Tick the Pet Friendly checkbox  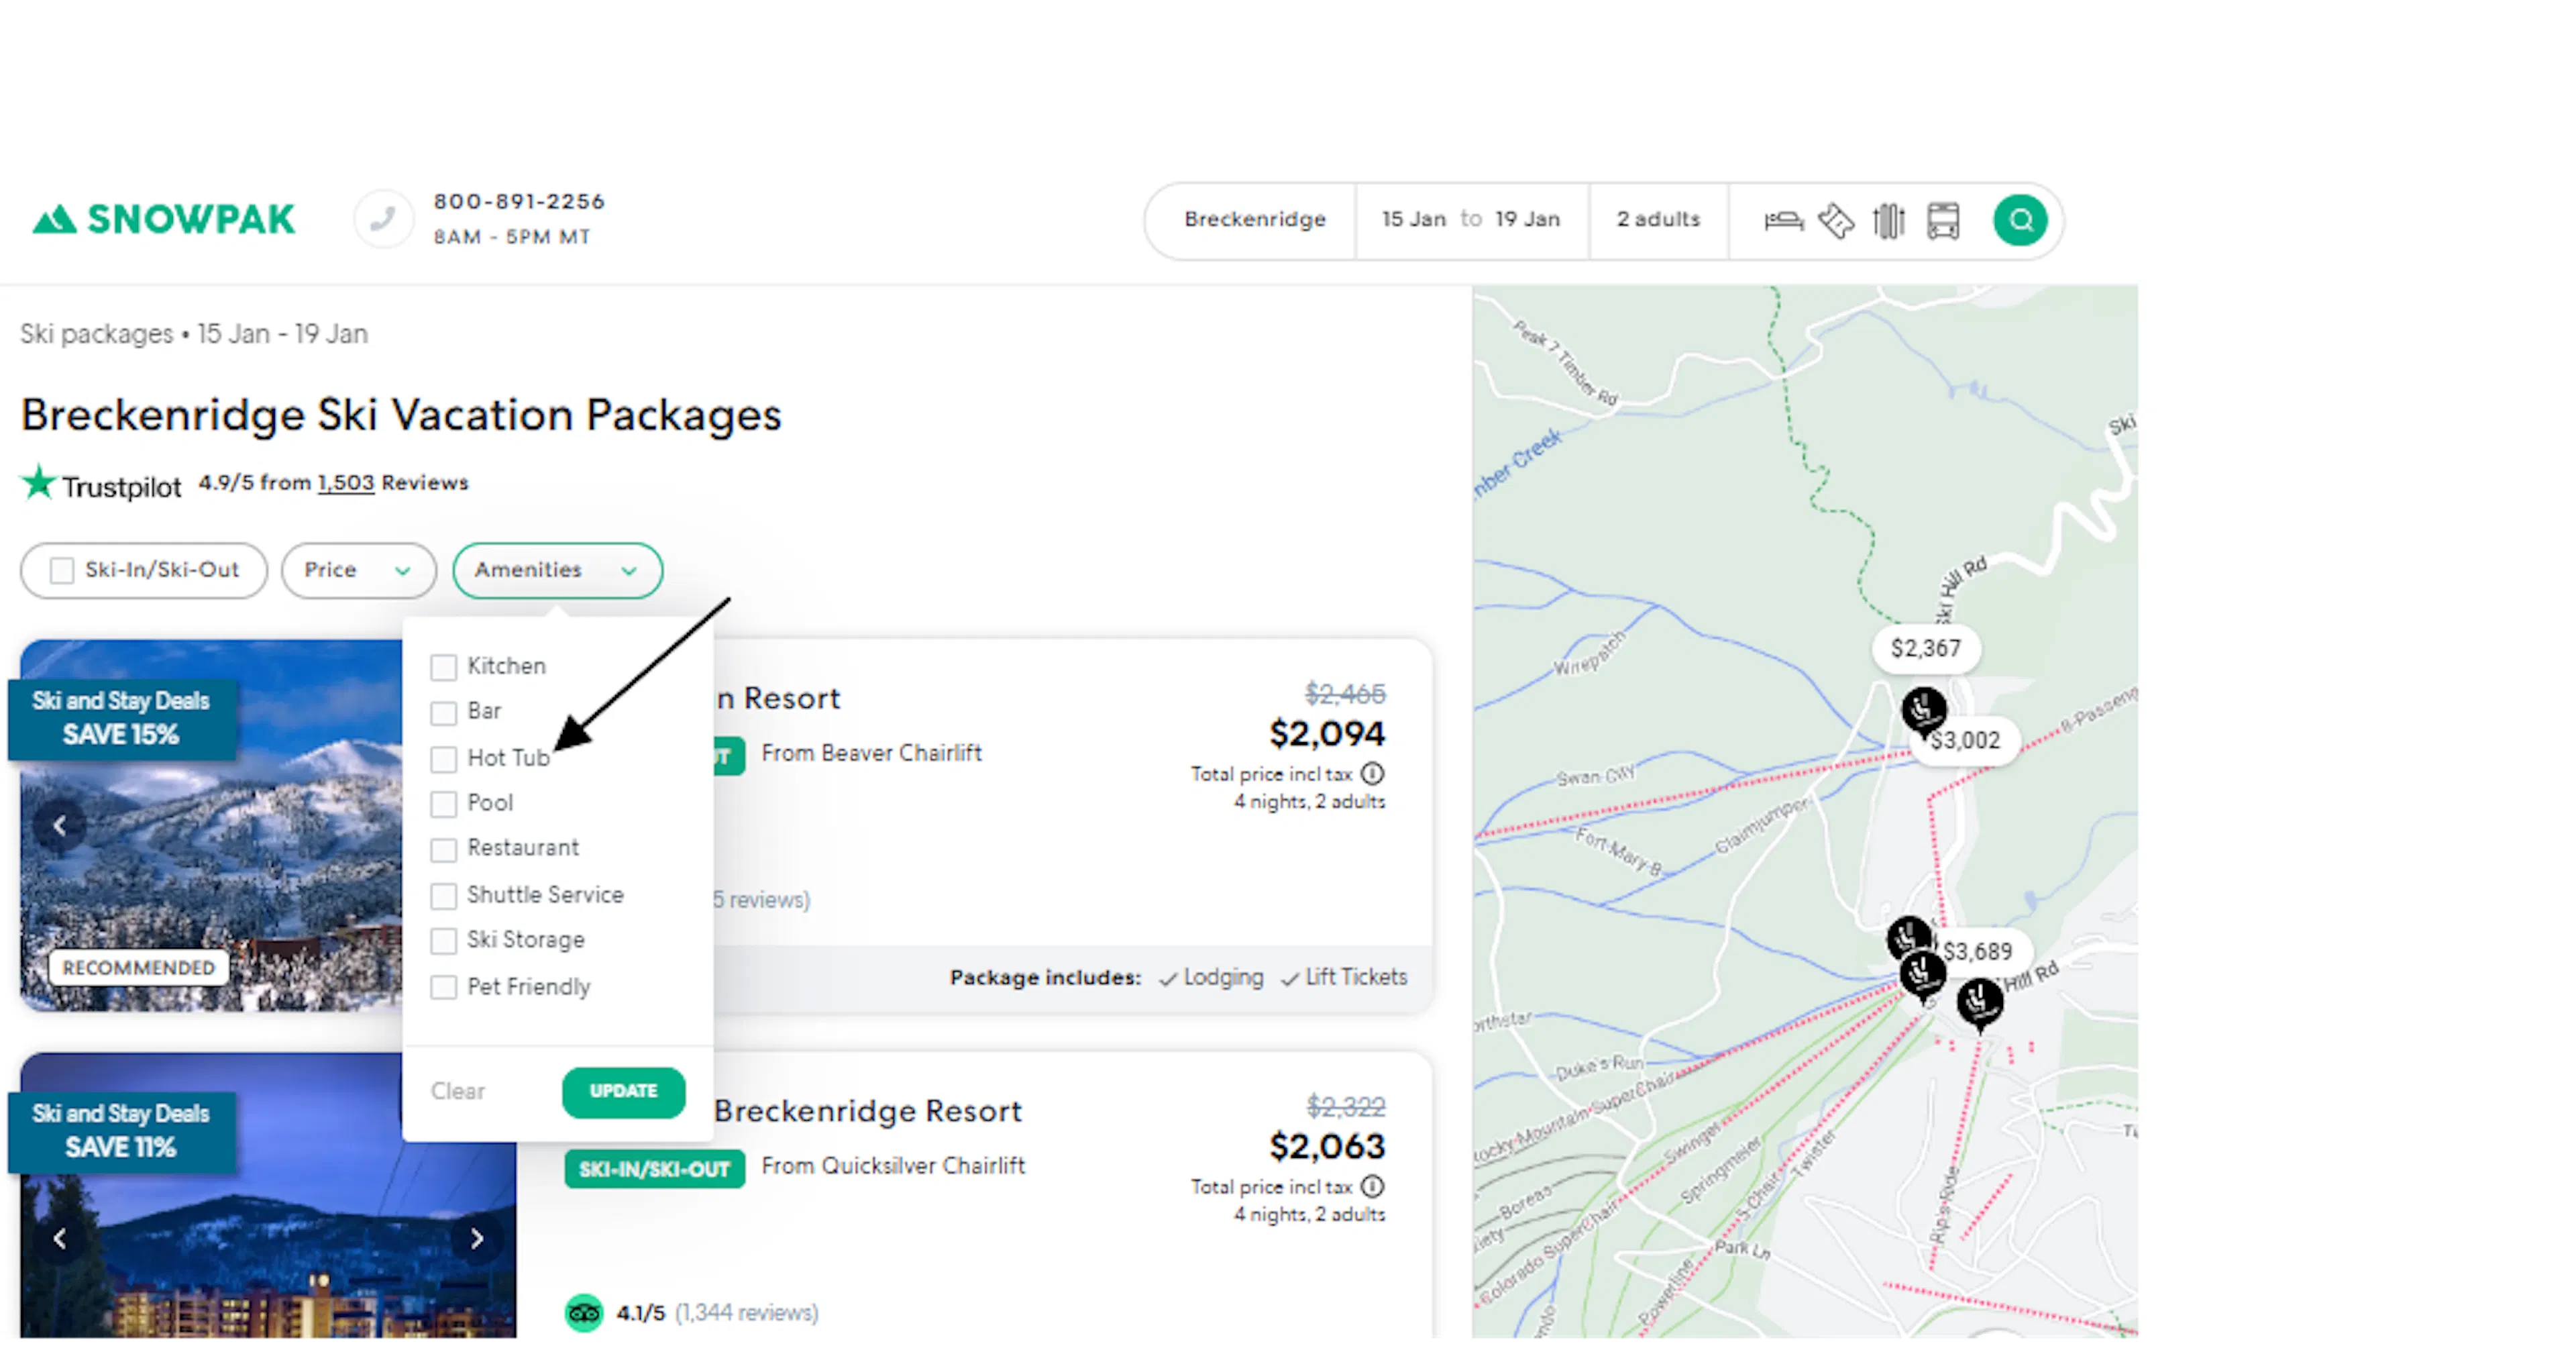pos(443,987)
